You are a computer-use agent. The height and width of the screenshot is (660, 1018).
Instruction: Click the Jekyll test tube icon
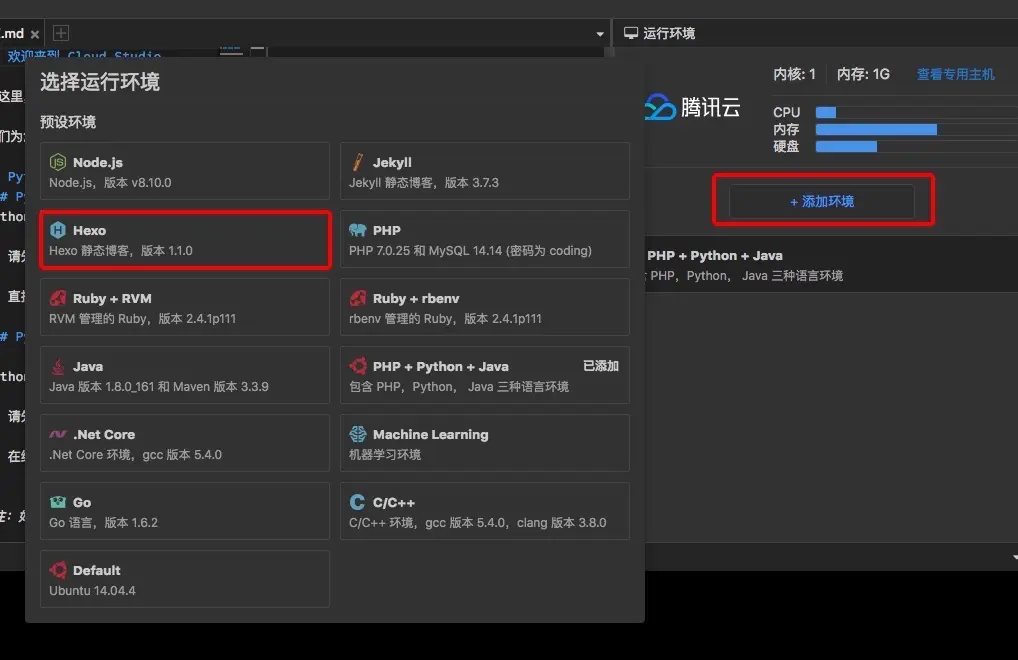click(x=358, y=162)
